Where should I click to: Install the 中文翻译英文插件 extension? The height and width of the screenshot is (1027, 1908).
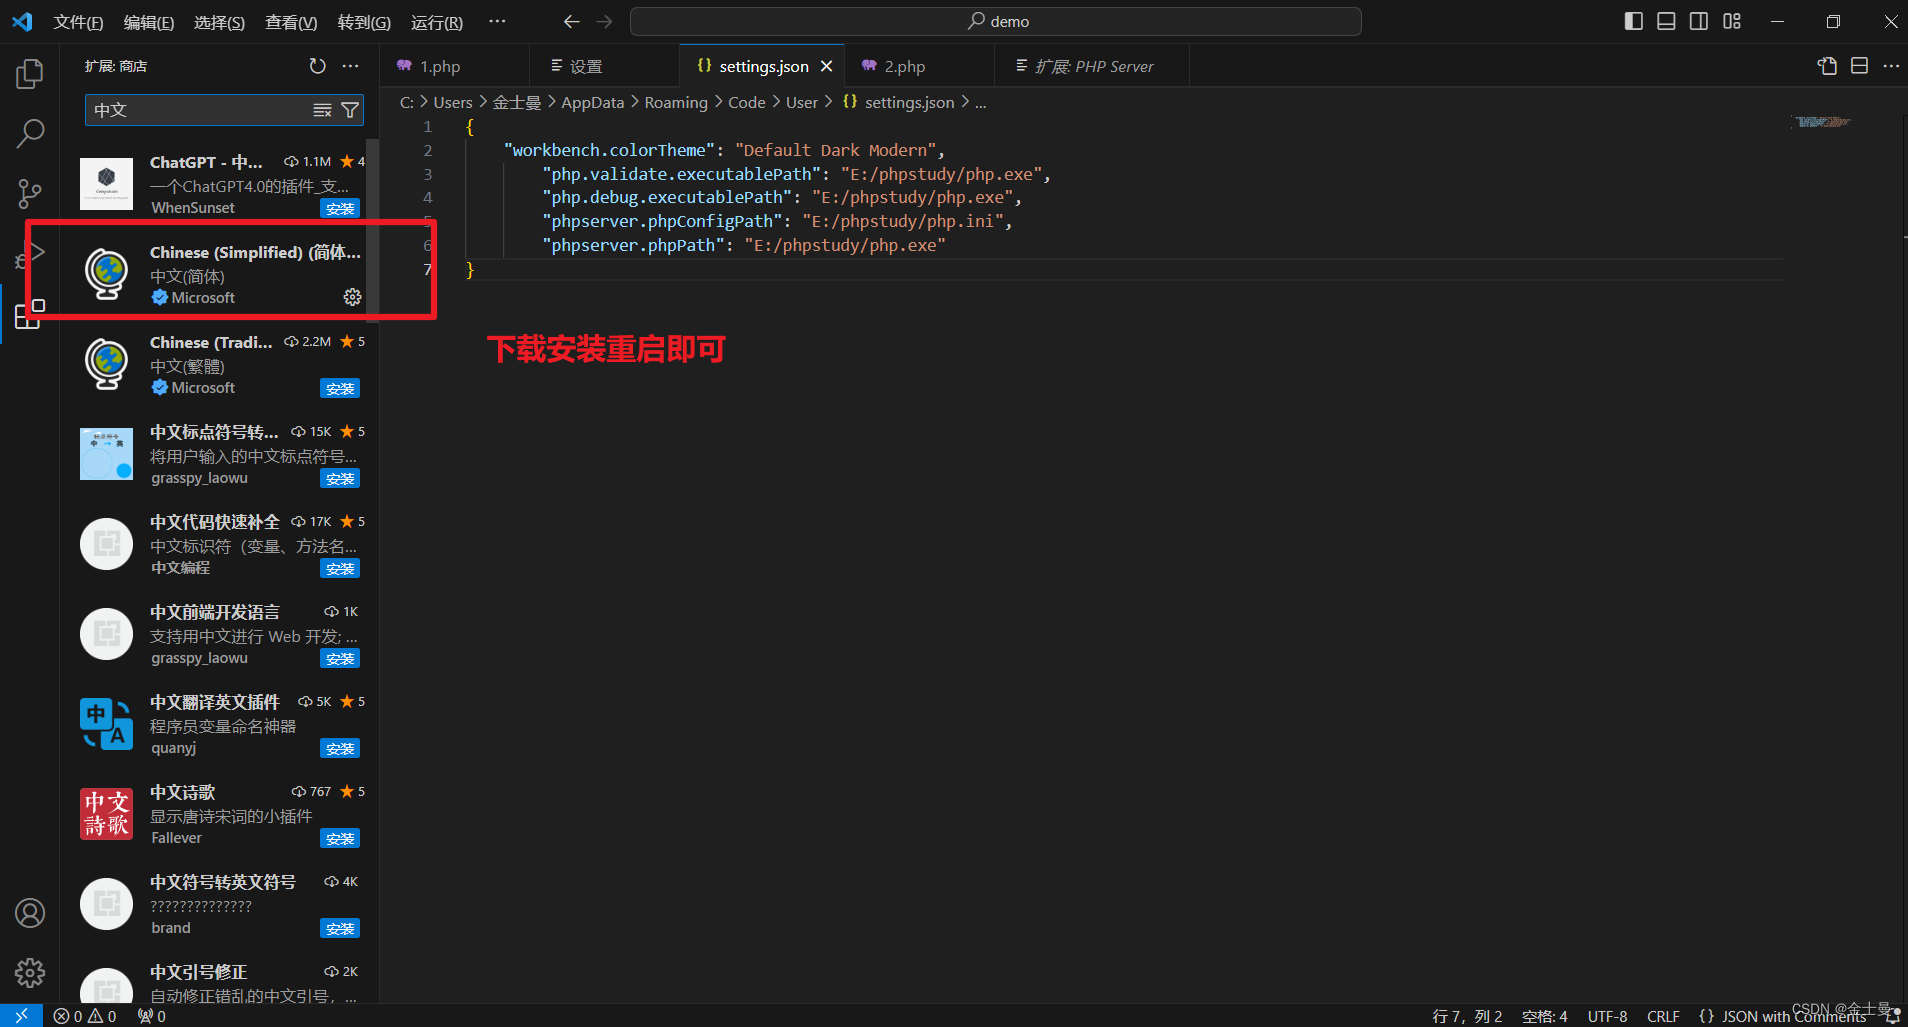click(340, 749)
